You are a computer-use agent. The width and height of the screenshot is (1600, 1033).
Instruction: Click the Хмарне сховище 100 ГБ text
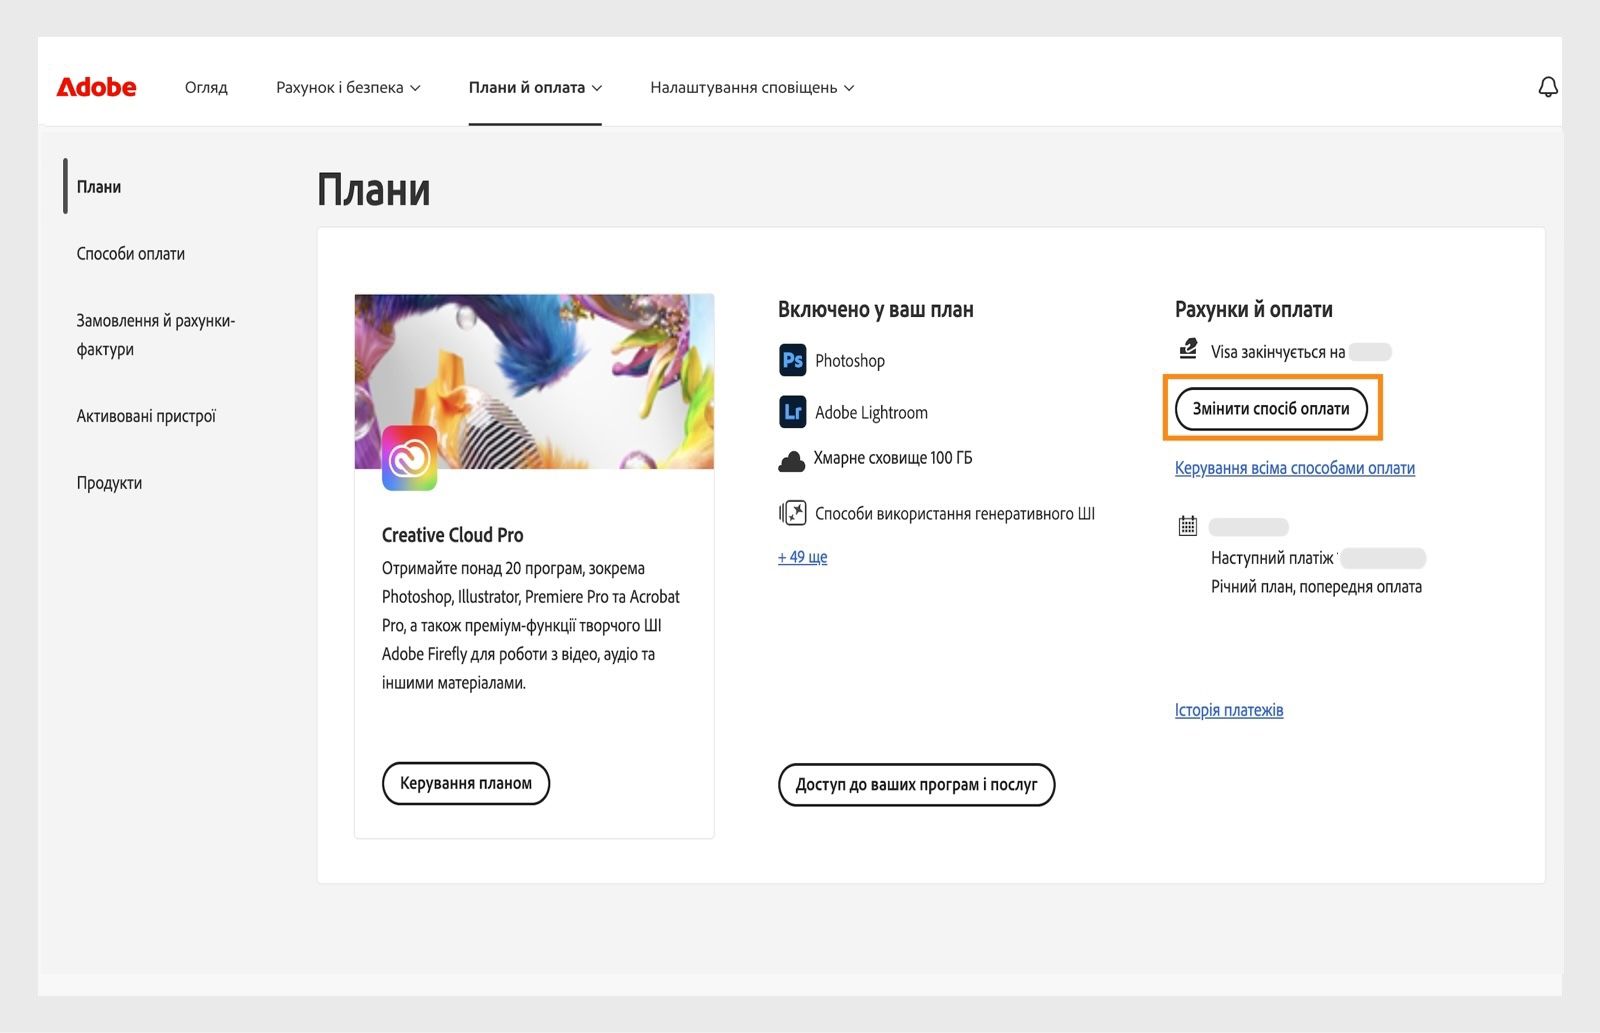coord(893,458)
